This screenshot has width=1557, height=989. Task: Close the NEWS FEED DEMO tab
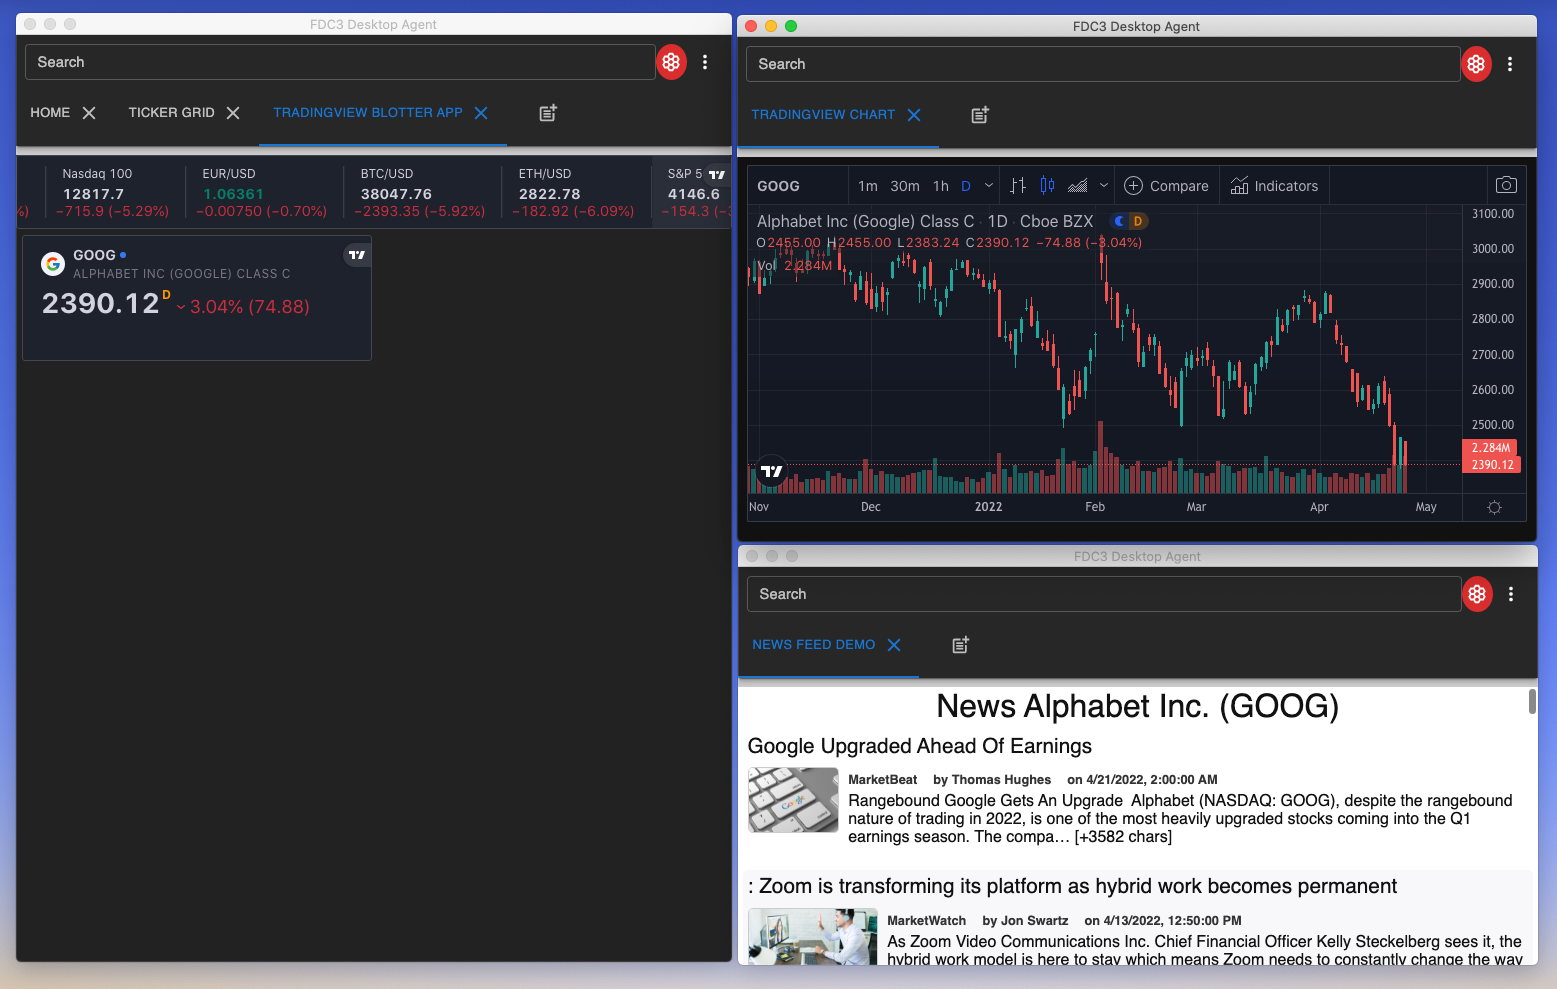(x=894, y=645)
